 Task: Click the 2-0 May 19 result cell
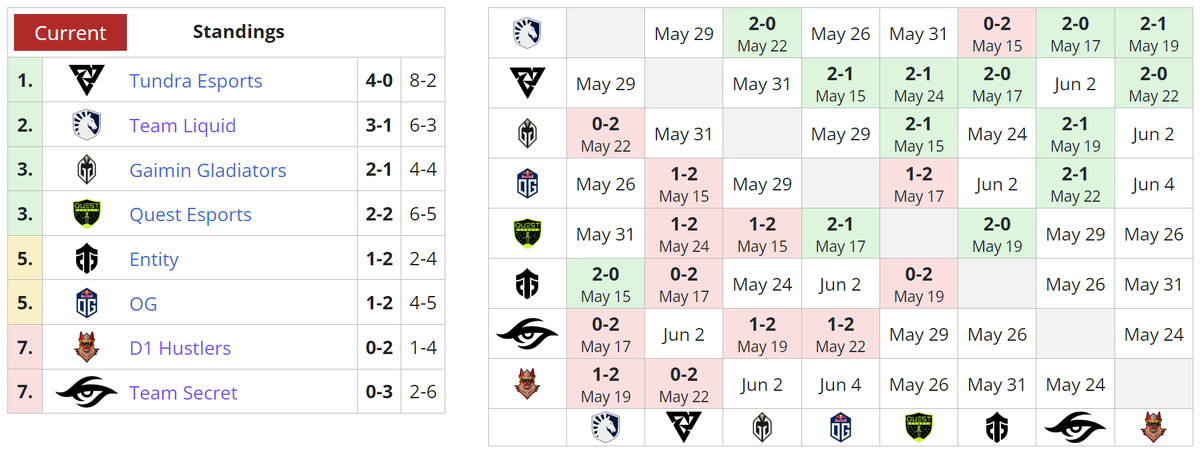[x=997, y=234]
